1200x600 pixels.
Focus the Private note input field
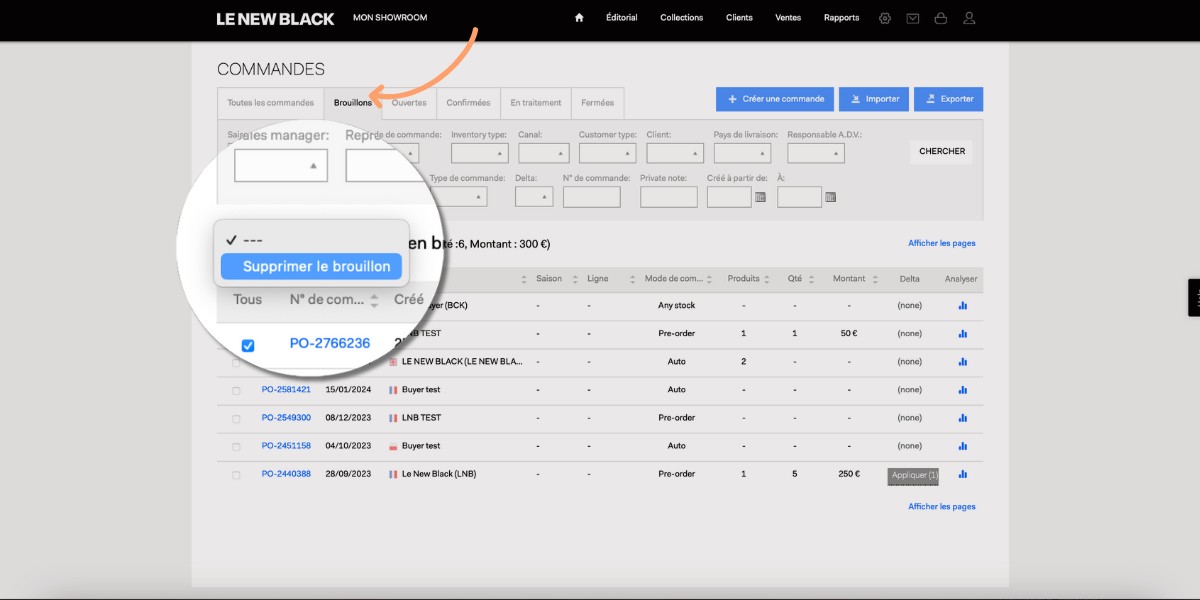[x=669, y=197]
